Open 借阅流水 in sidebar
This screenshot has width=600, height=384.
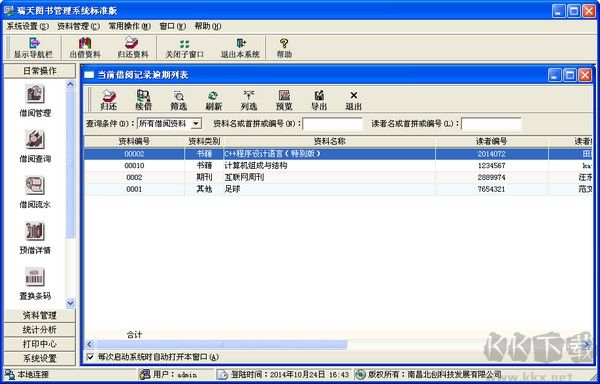(x=35, y=192)
